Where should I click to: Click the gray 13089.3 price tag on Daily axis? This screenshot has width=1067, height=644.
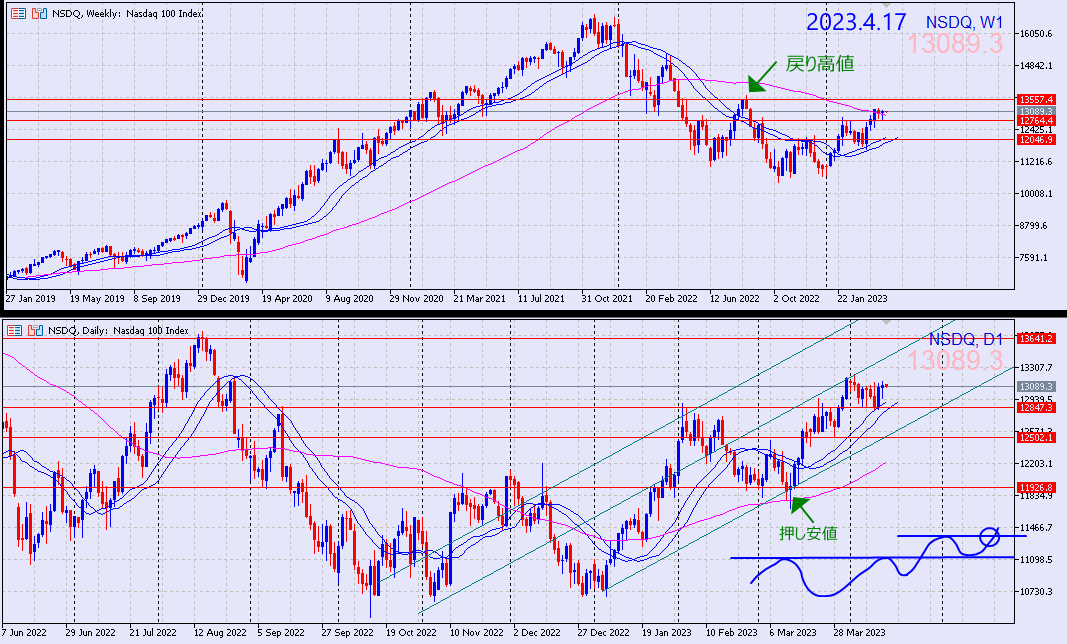[x=1036, y=387]
